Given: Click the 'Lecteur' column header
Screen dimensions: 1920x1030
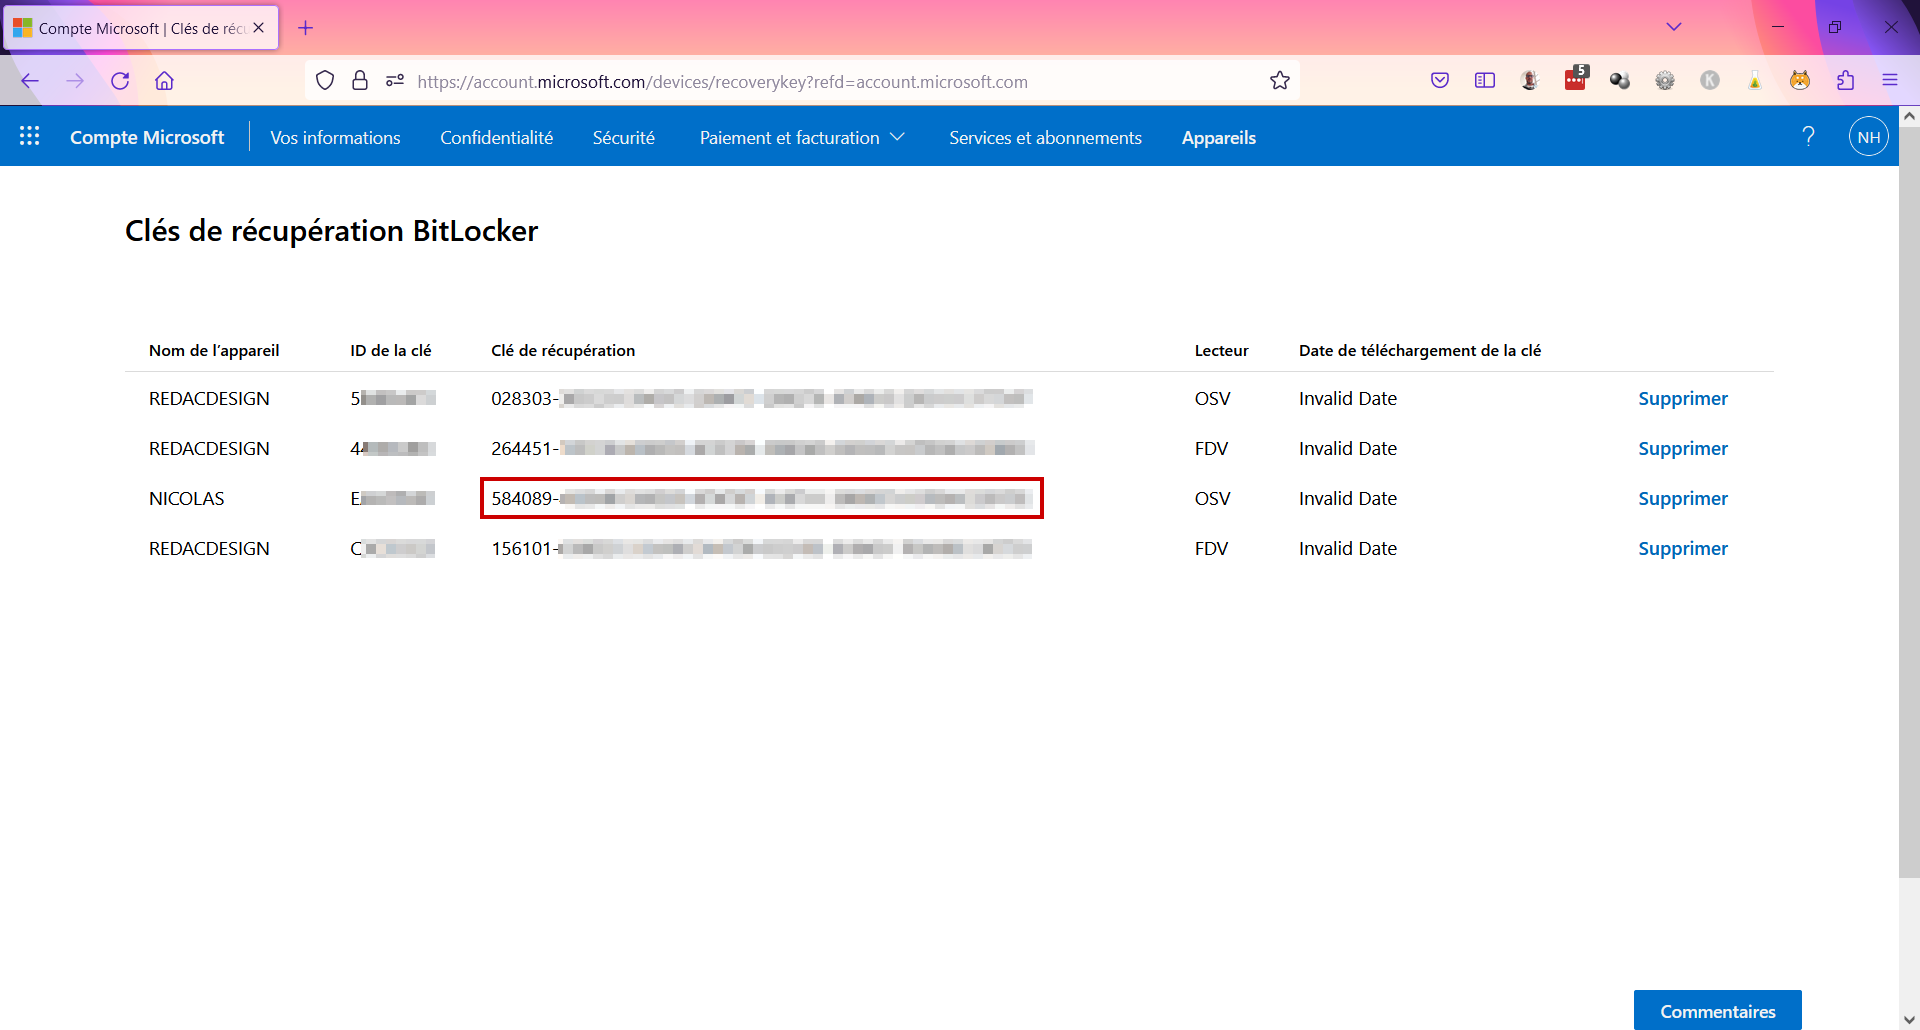Looking at the screenshot, I should 1222,350.
